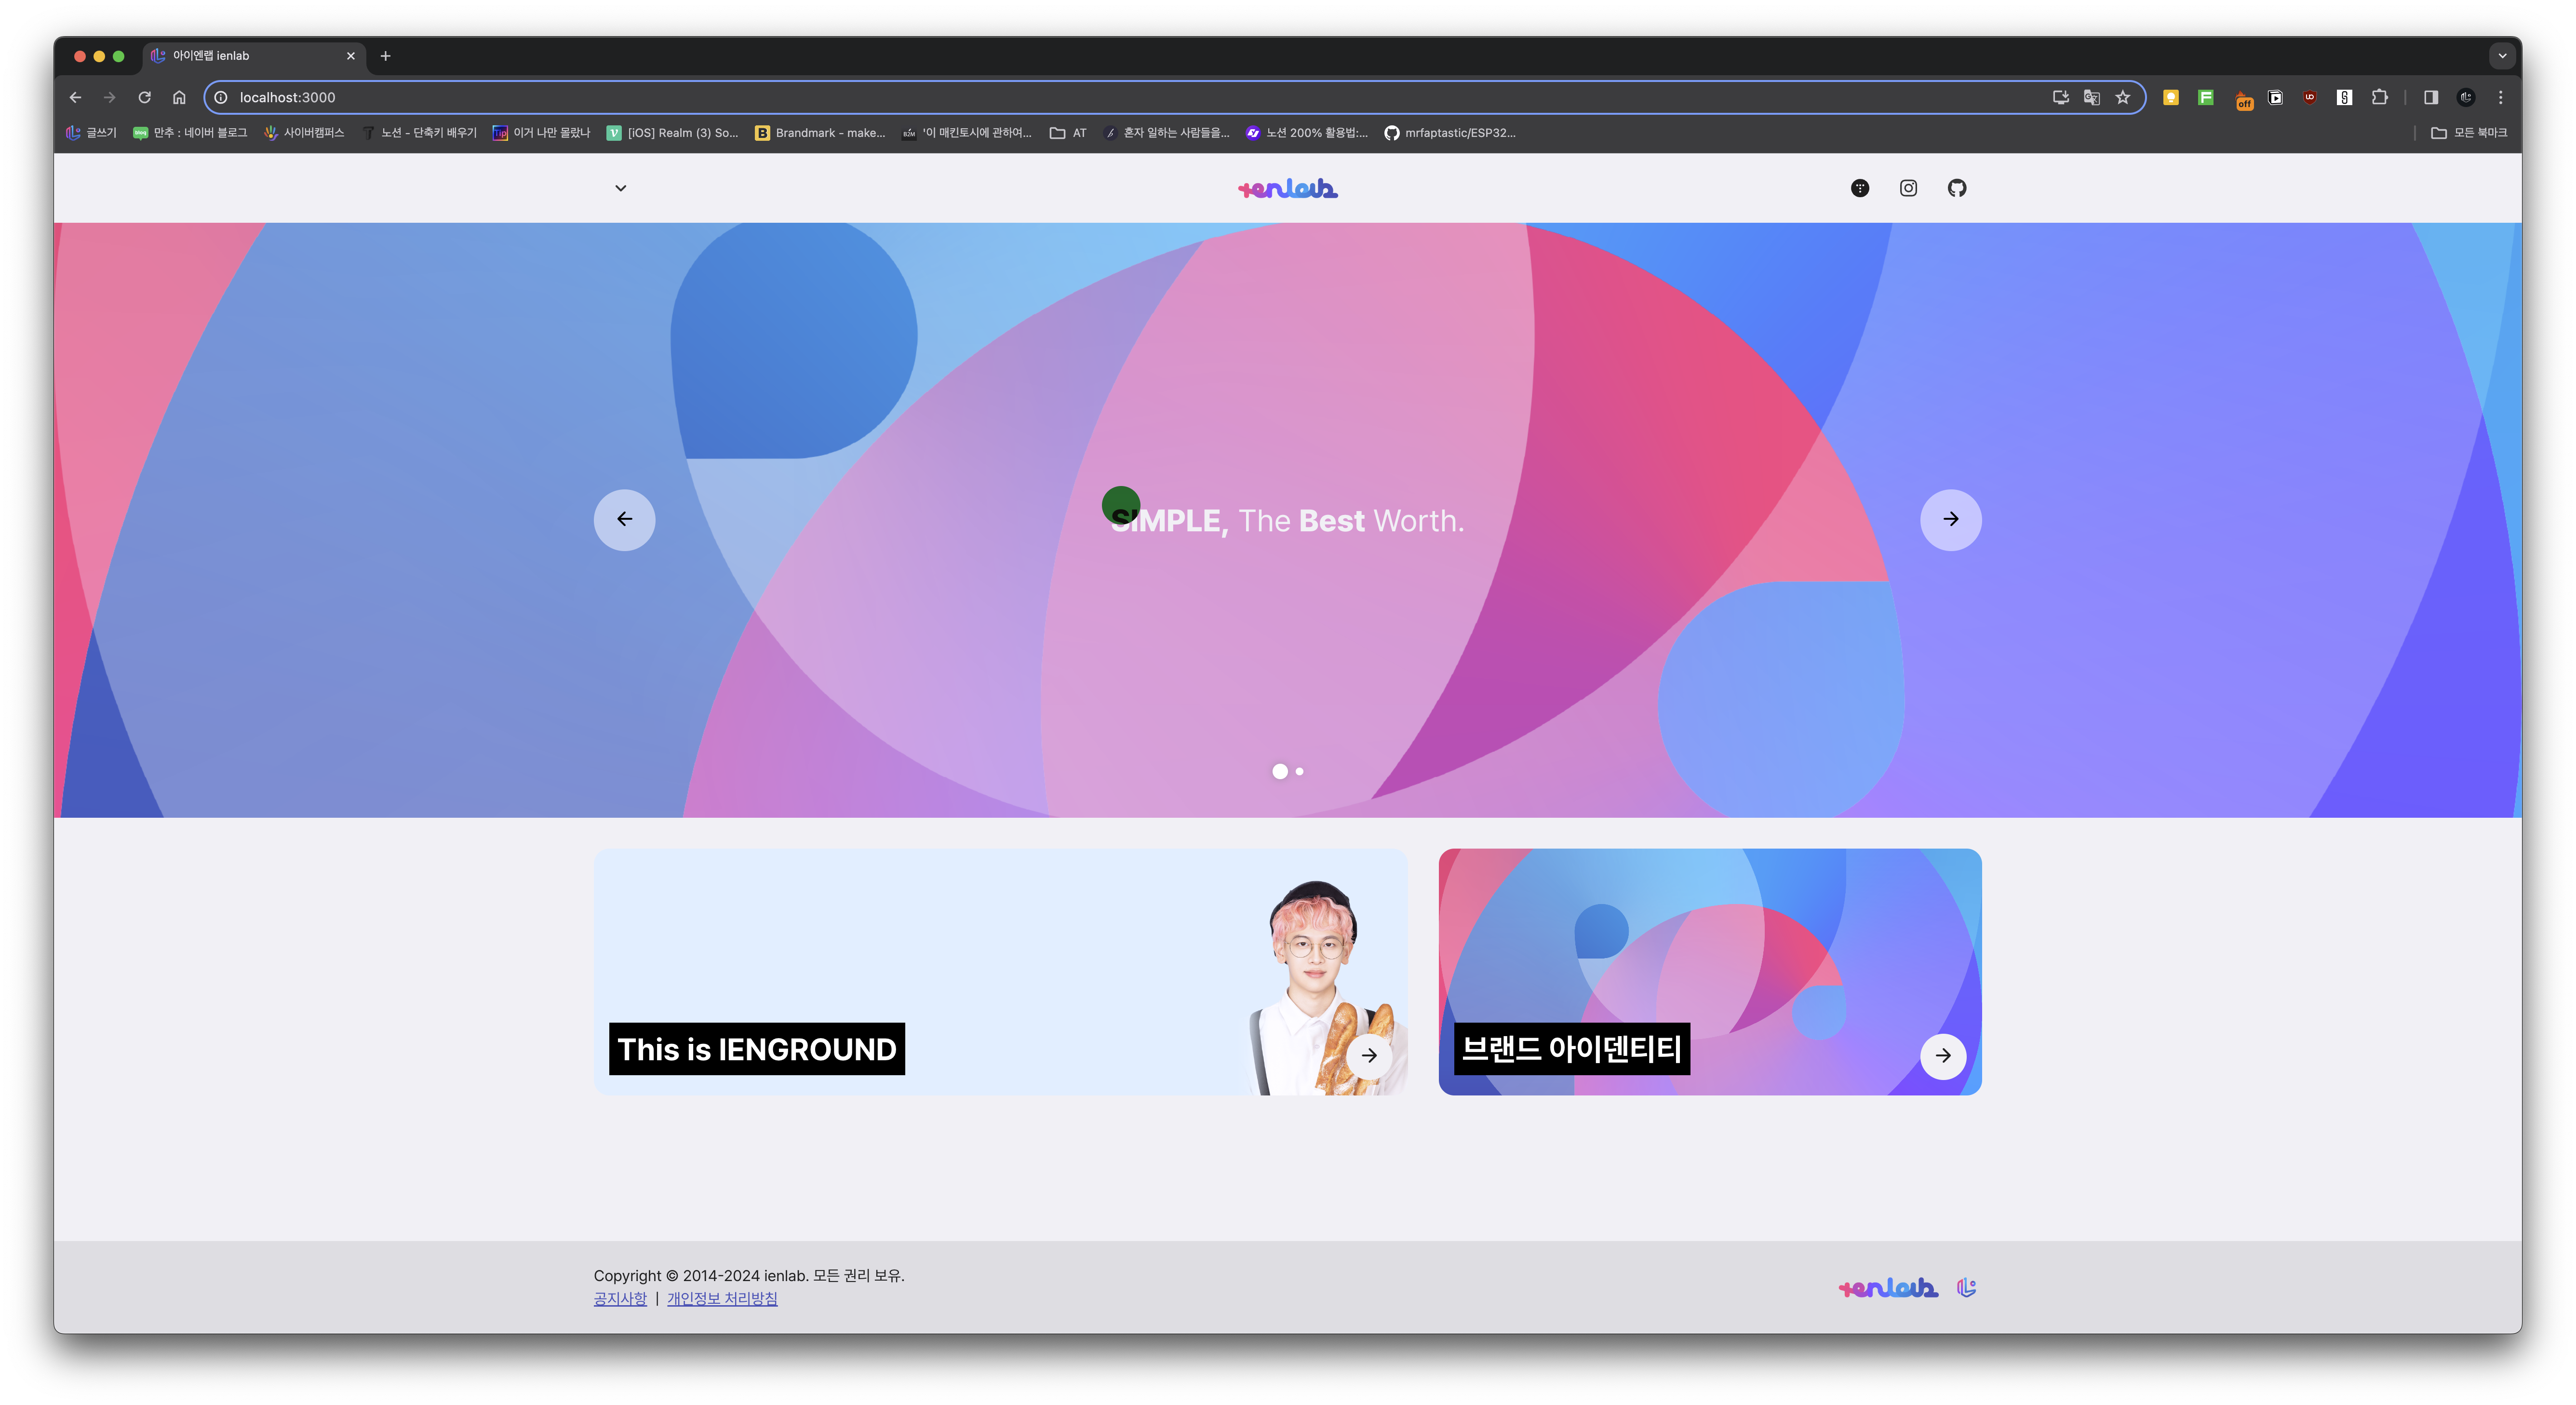Click the Google Translate icon in address bar
Viewport: 2576px width, 1405px height.
[x=2091, y=97]
